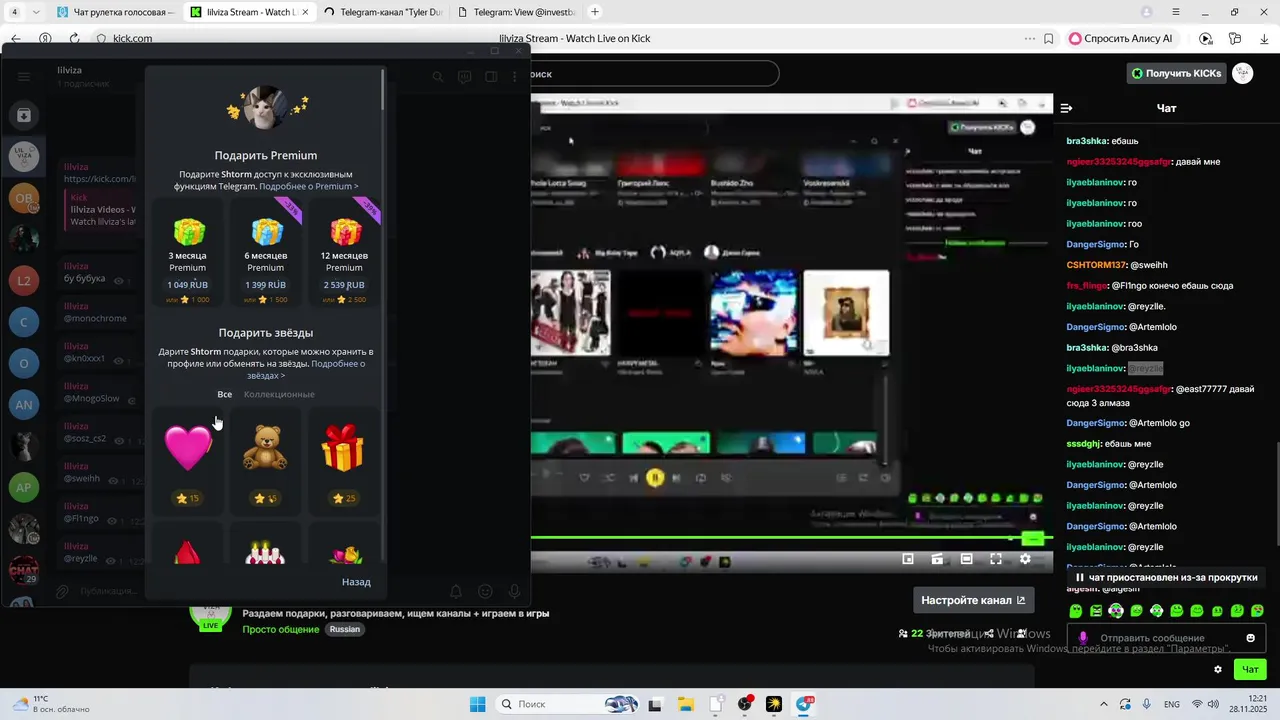
Task: Click the attach paperclip icon in Telegram
Action: (x=62, y=592)
